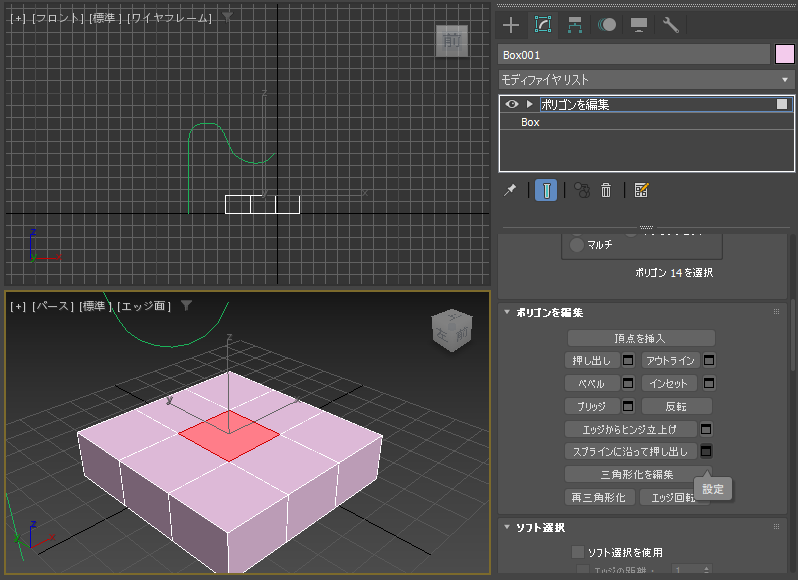The height and width of the screenshot is (580, 798).
Task: Click the trash Remove Modifier icon
Action: (x=606, y=190)
